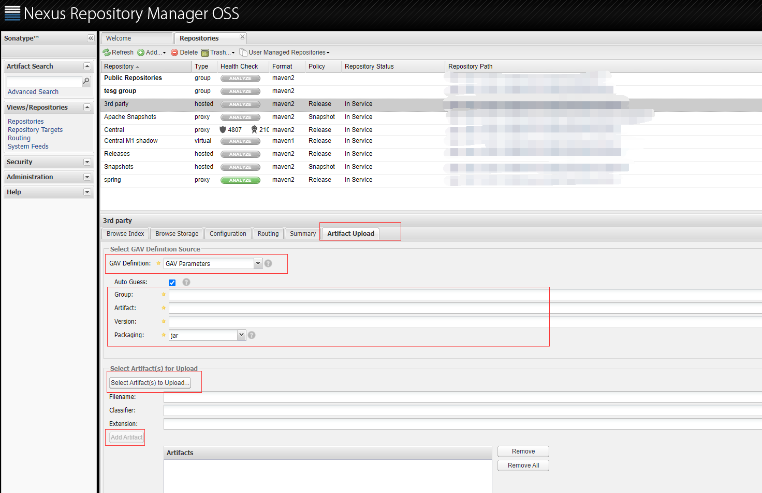Screen dimensions: 762x493
Task: Switch to the Summary tab
Action: coord(303,234)
